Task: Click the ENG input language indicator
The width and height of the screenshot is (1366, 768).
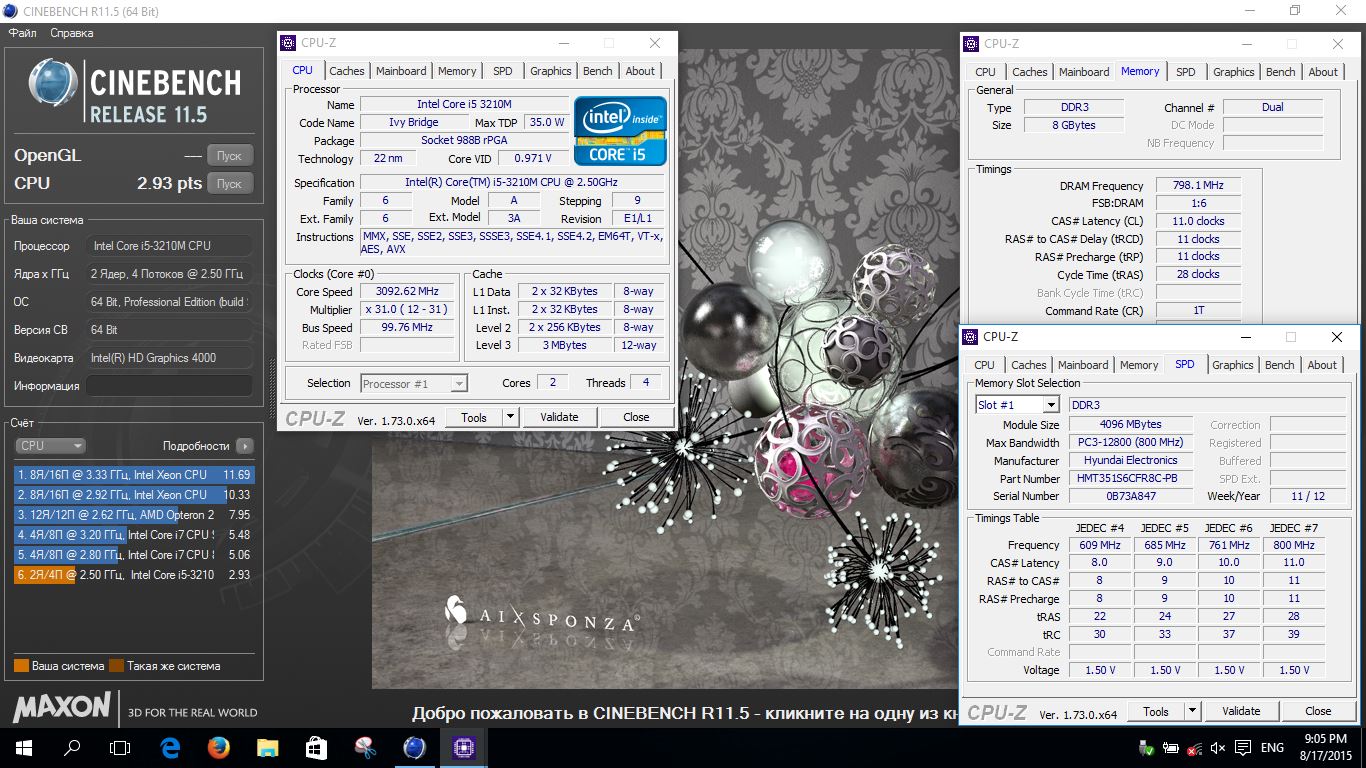Action: pos(1272,748)
